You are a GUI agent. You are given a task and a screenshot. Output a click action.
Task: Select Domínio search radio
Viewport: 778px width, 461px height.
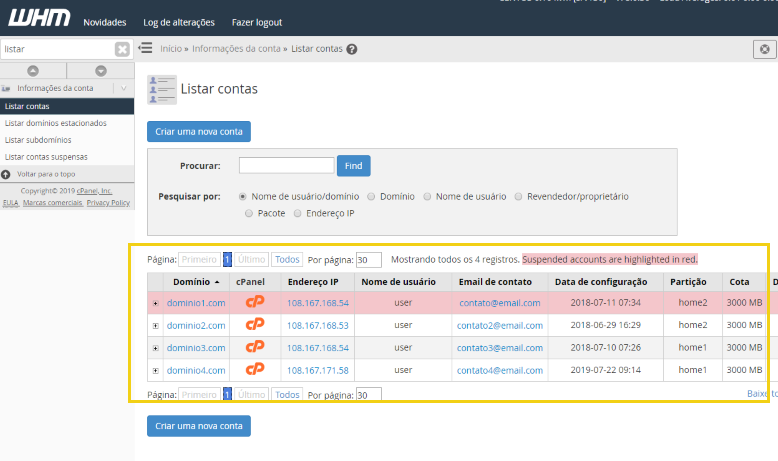(371, 197)
